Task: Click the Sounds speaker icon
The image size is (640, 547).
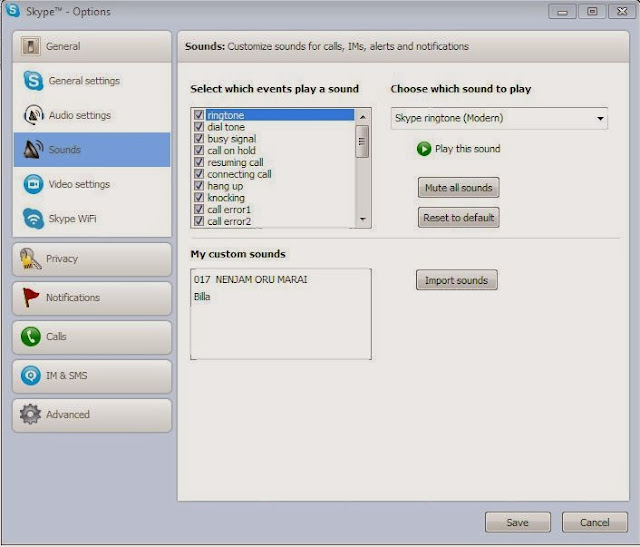Action: [x=33, y=149]
